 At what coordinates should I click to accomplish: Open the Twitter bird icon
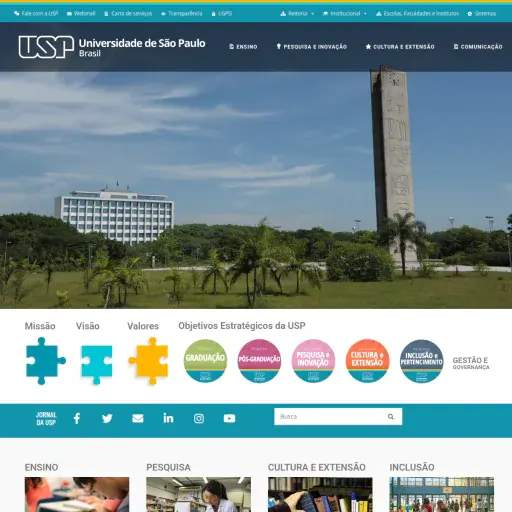pyautogui.click(x=107, y=418)
